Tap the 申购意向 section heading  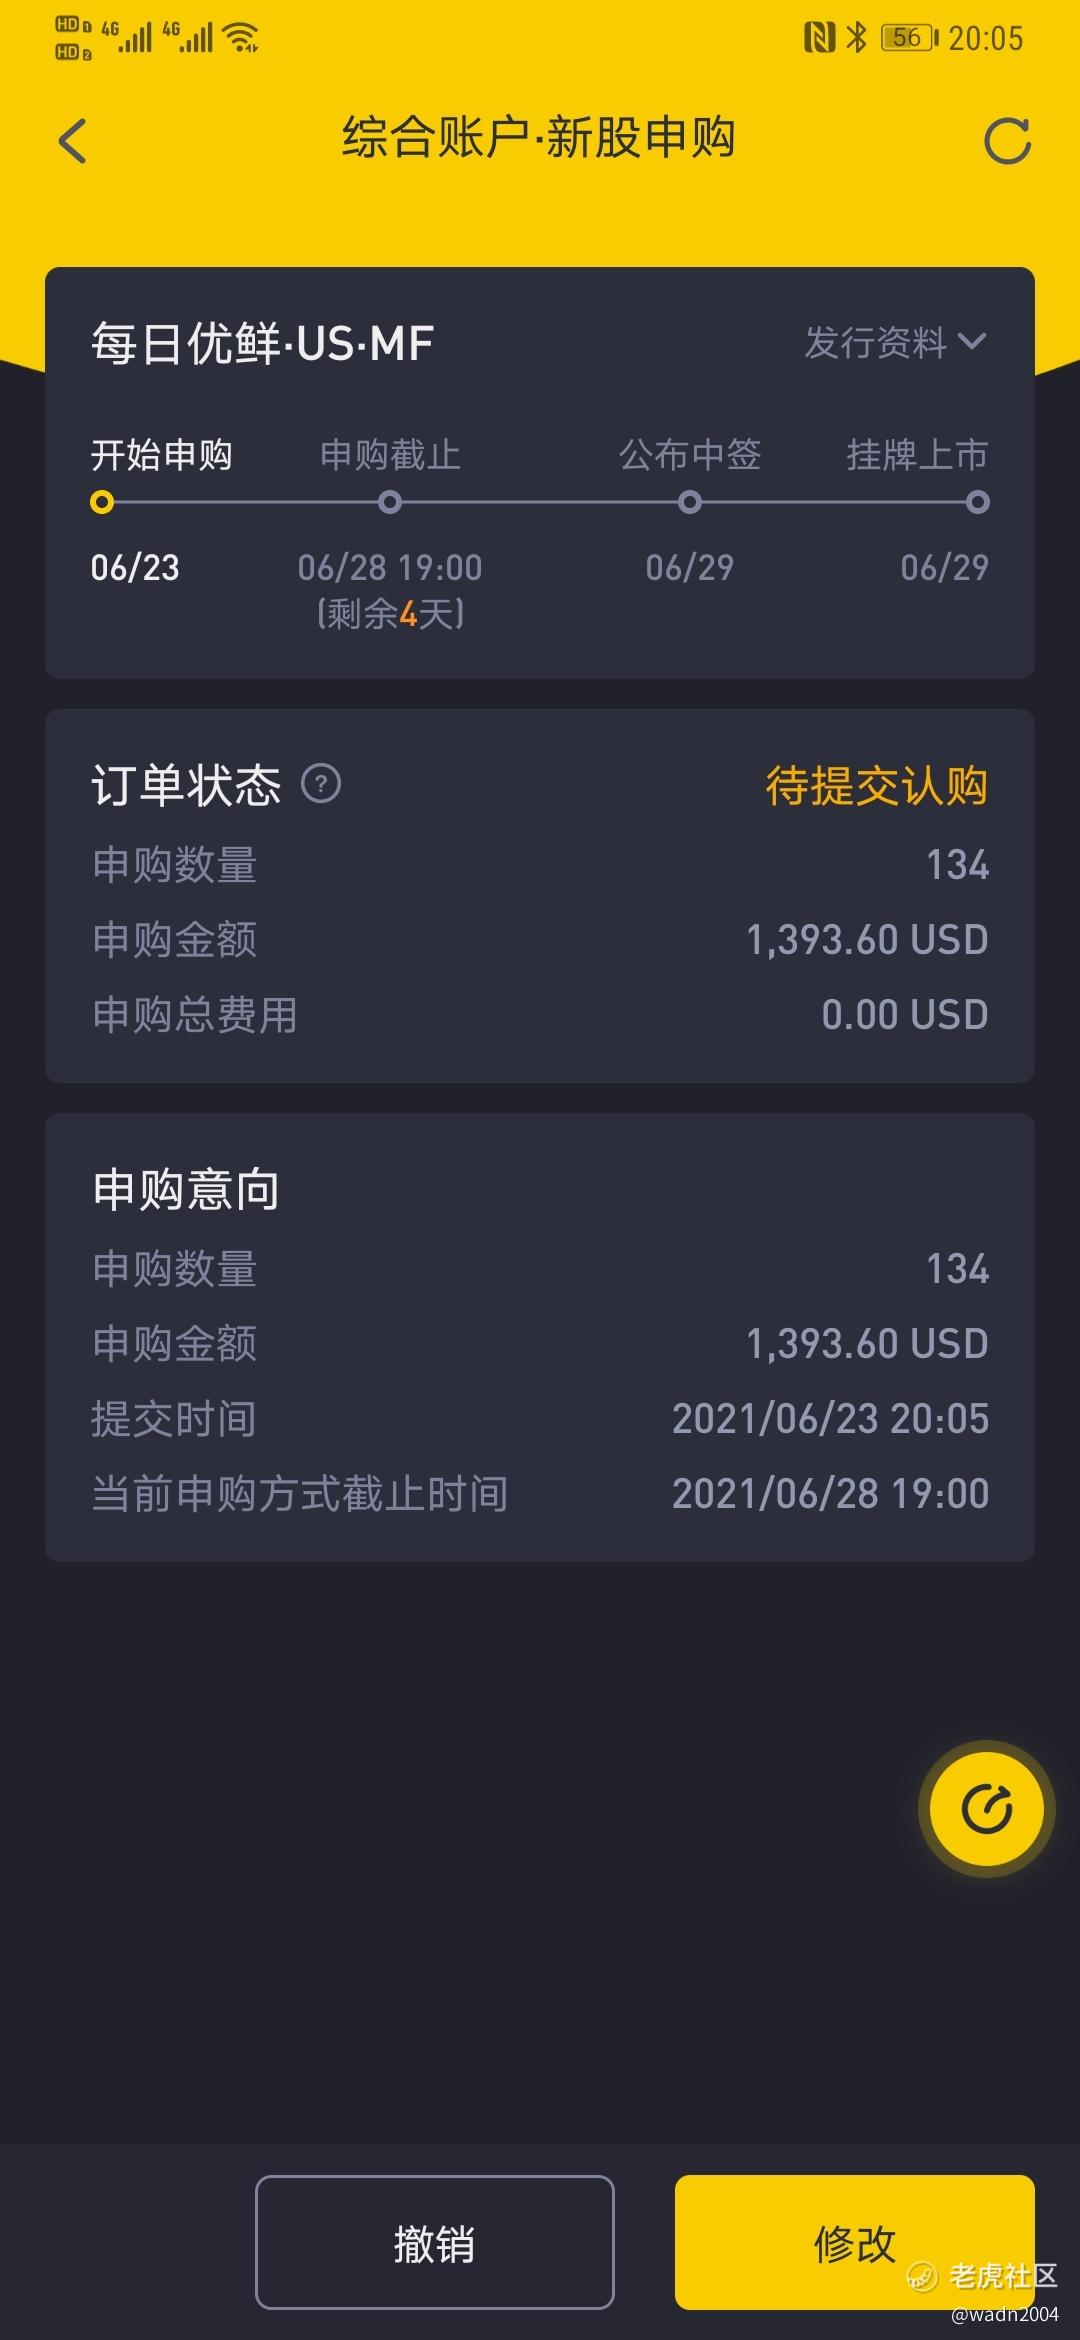pos(186,1189)
